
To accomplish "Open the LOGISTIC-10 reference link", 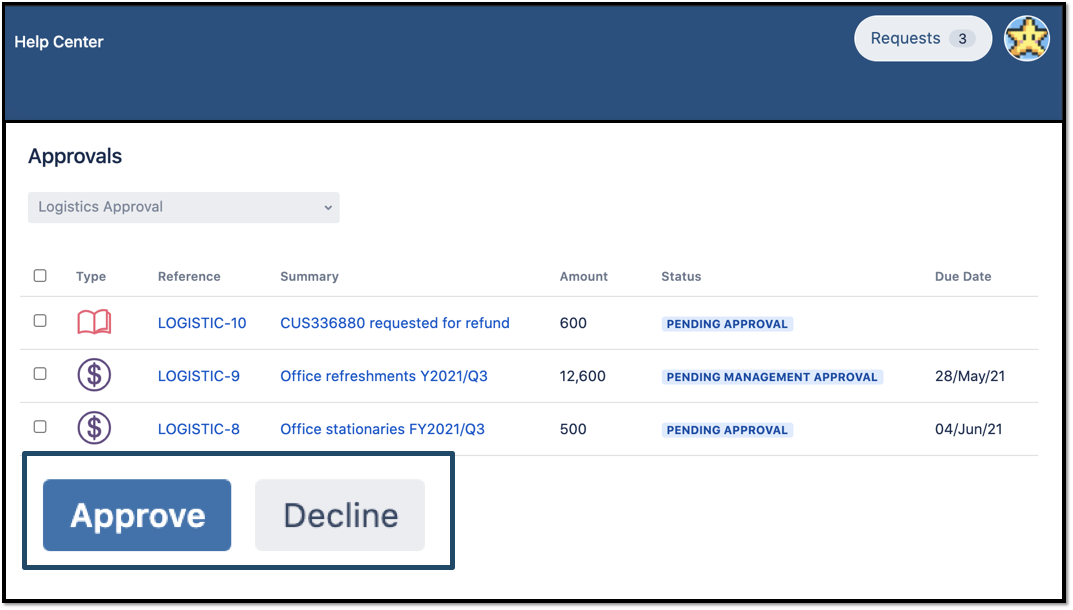I will coord(202,323).
